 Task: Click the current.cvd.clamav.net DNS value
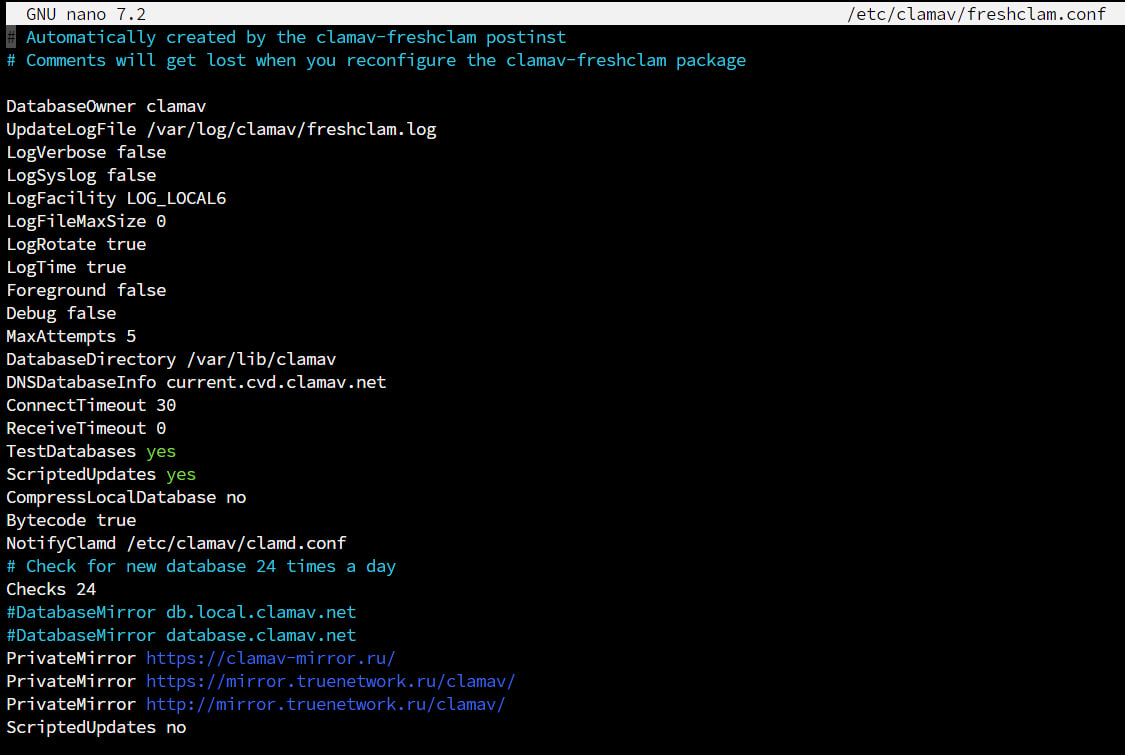pyautogui.click(x=276, y=382)
